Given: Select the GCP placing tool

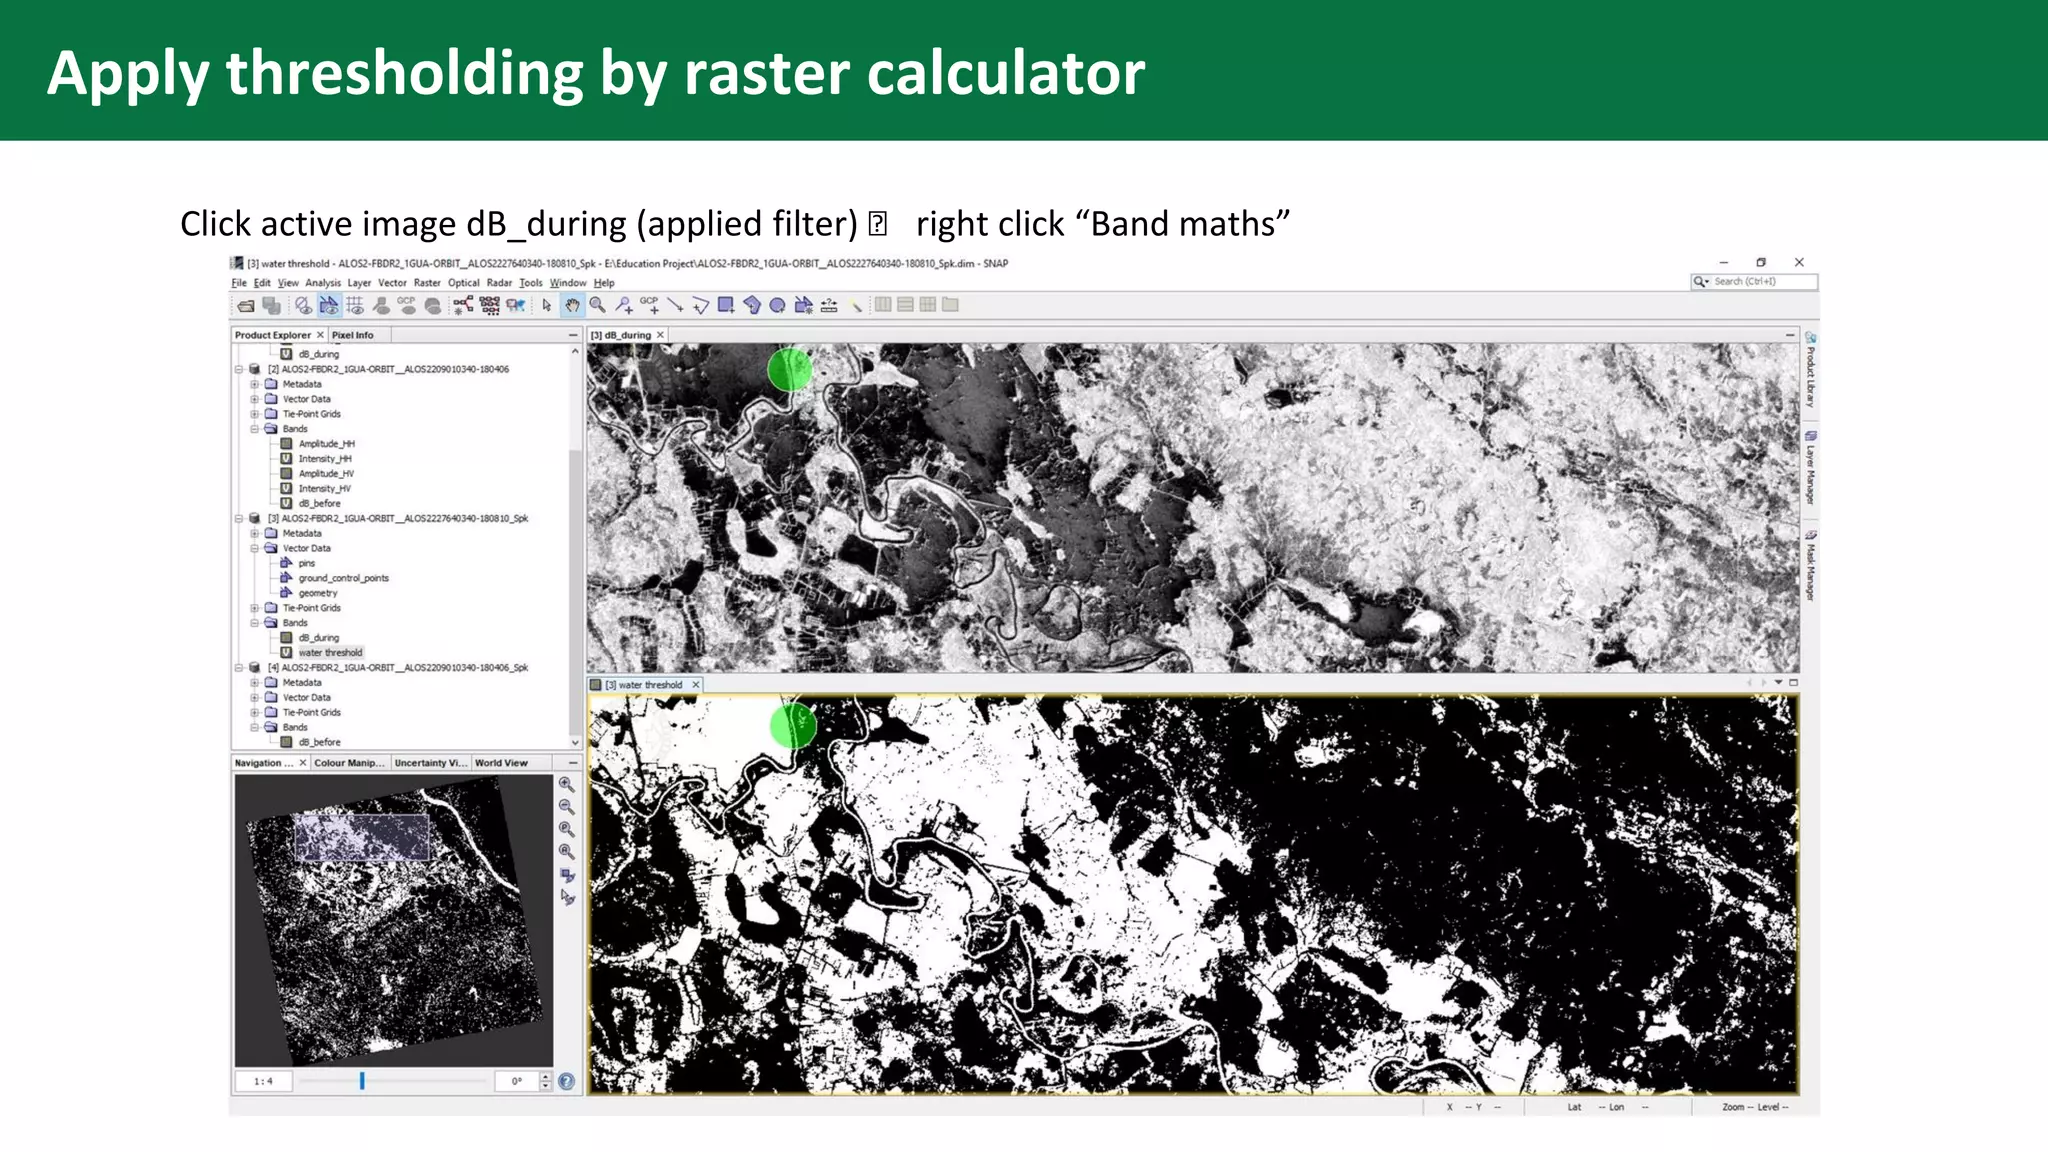Looking at the screenshot, I should (650, 305).
